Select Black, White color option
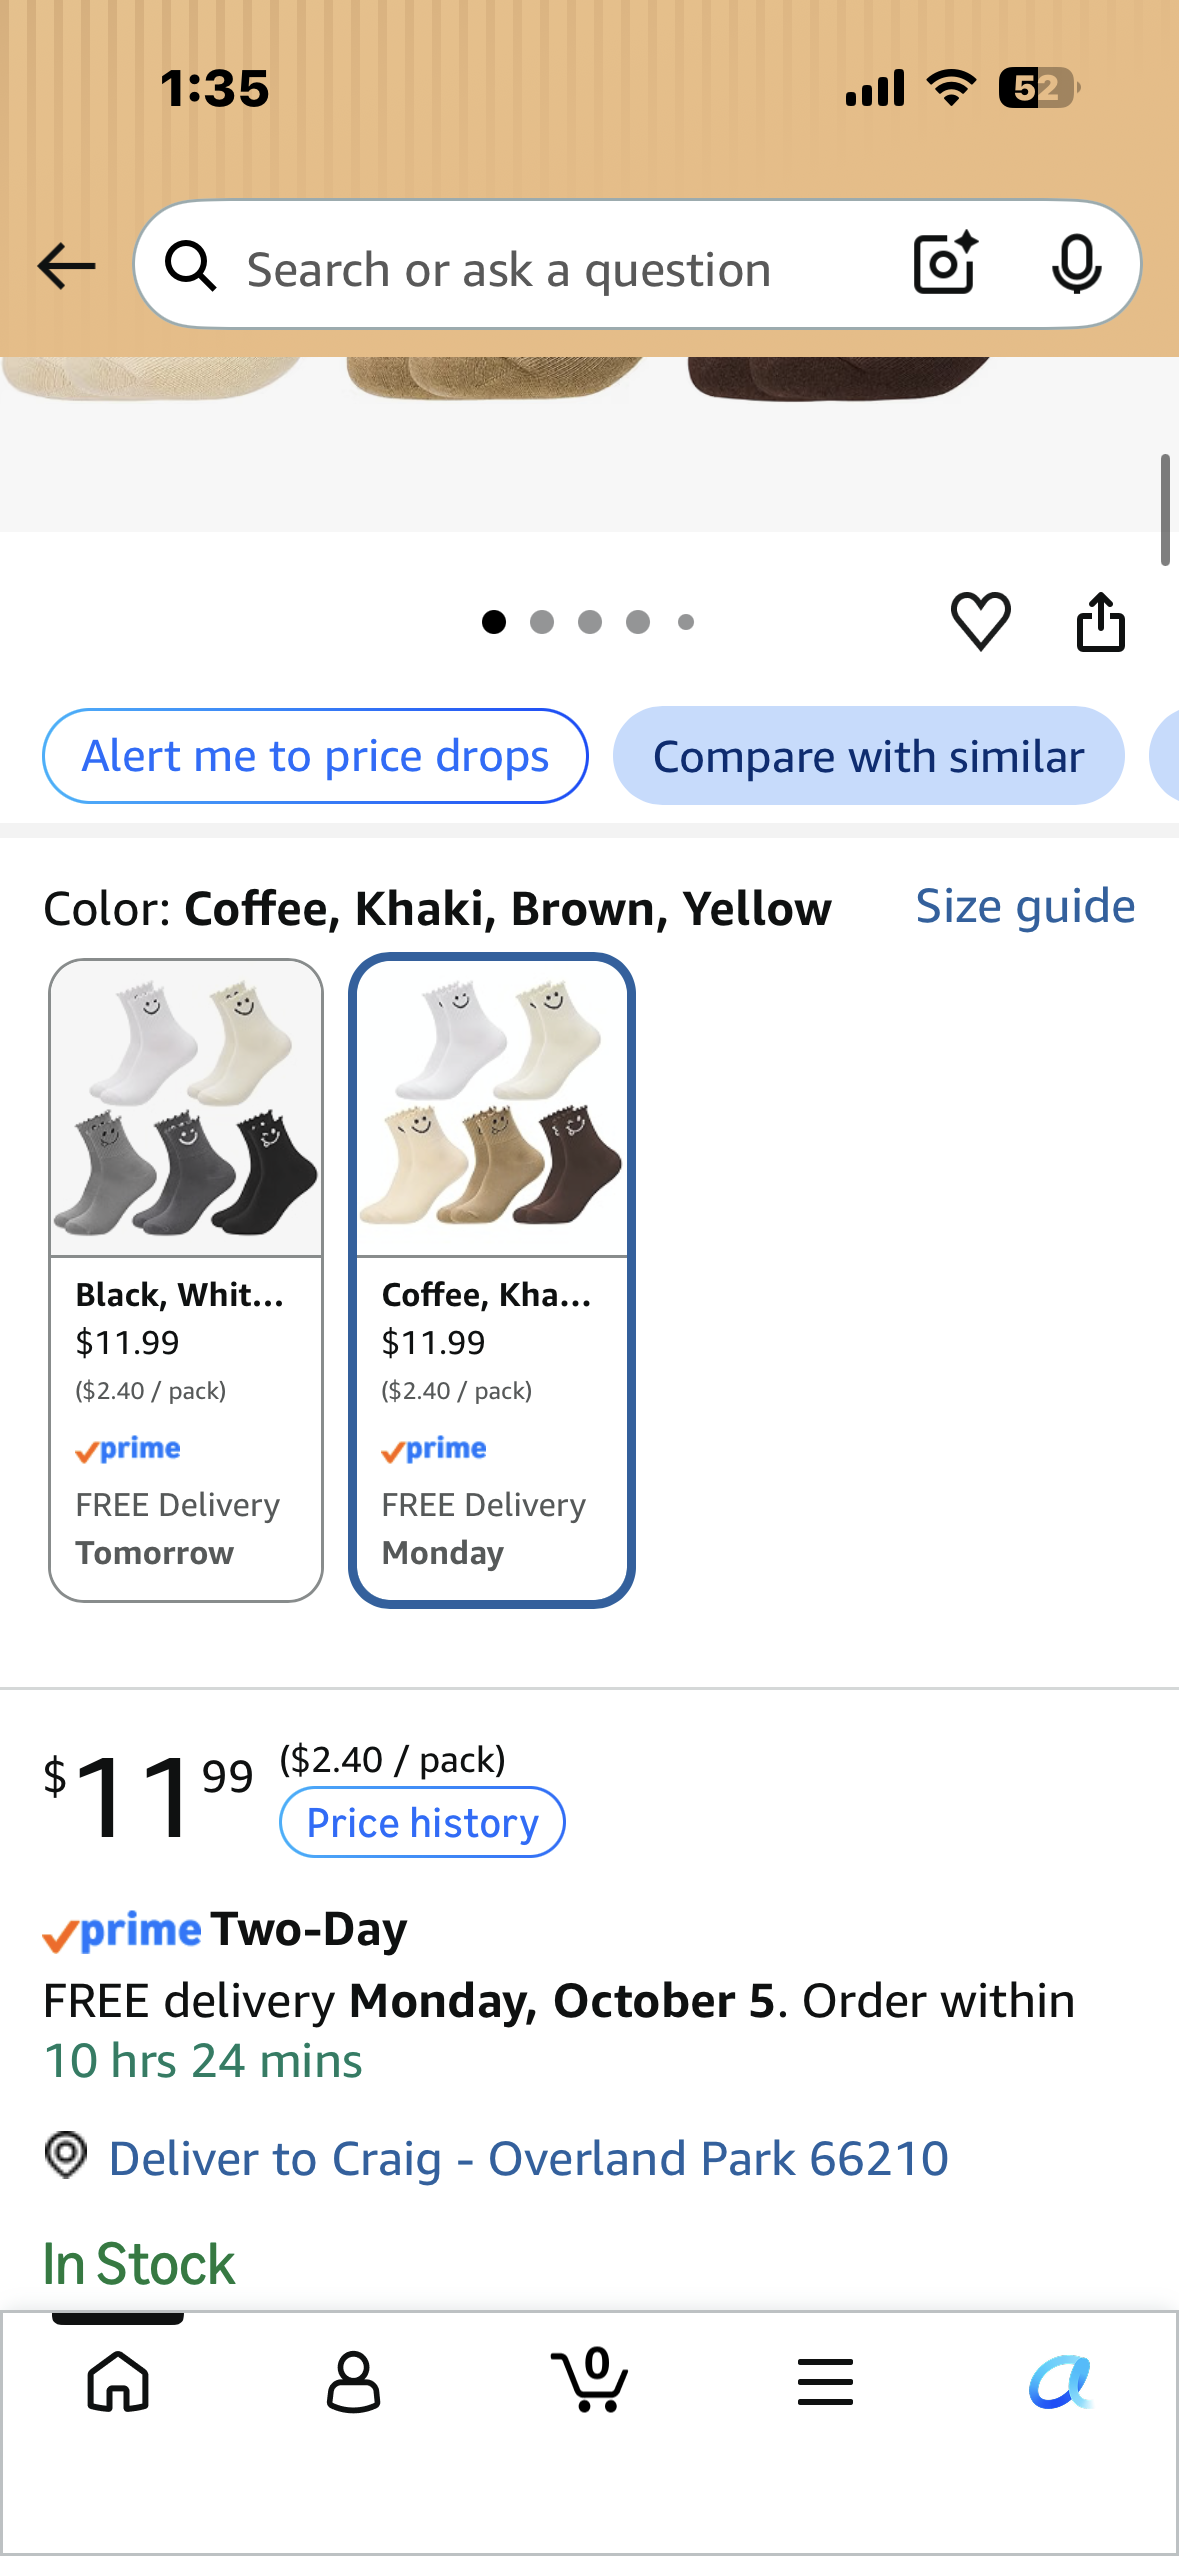The width and height of the screenshot is (1179, 2556). click(x=186, y=1280)
